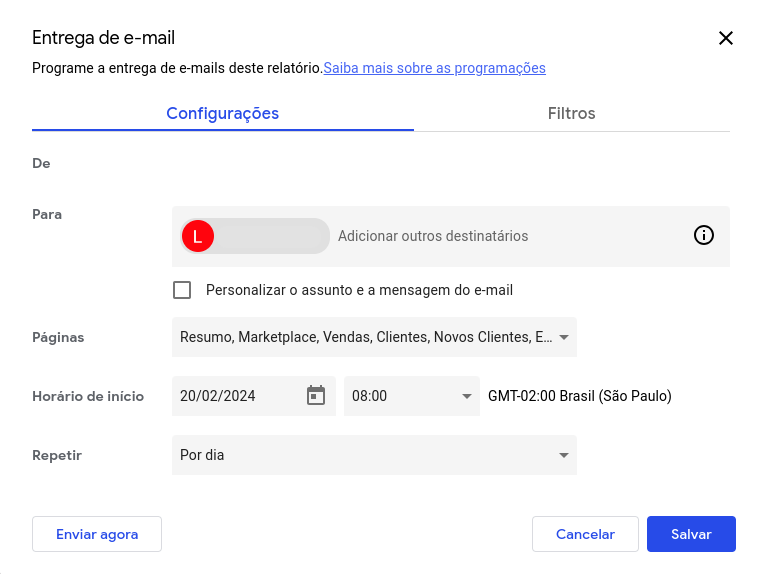
Task: Click the red L recipient avatar
Action: (x=198, y=237)
